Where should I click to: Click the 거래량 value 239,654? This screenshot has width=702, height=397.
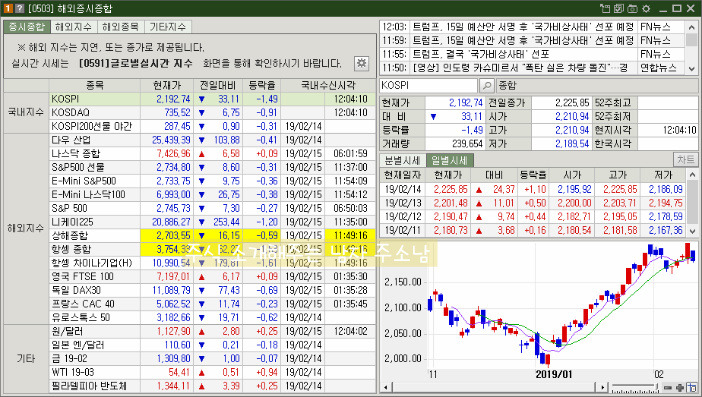click(468, 144)
